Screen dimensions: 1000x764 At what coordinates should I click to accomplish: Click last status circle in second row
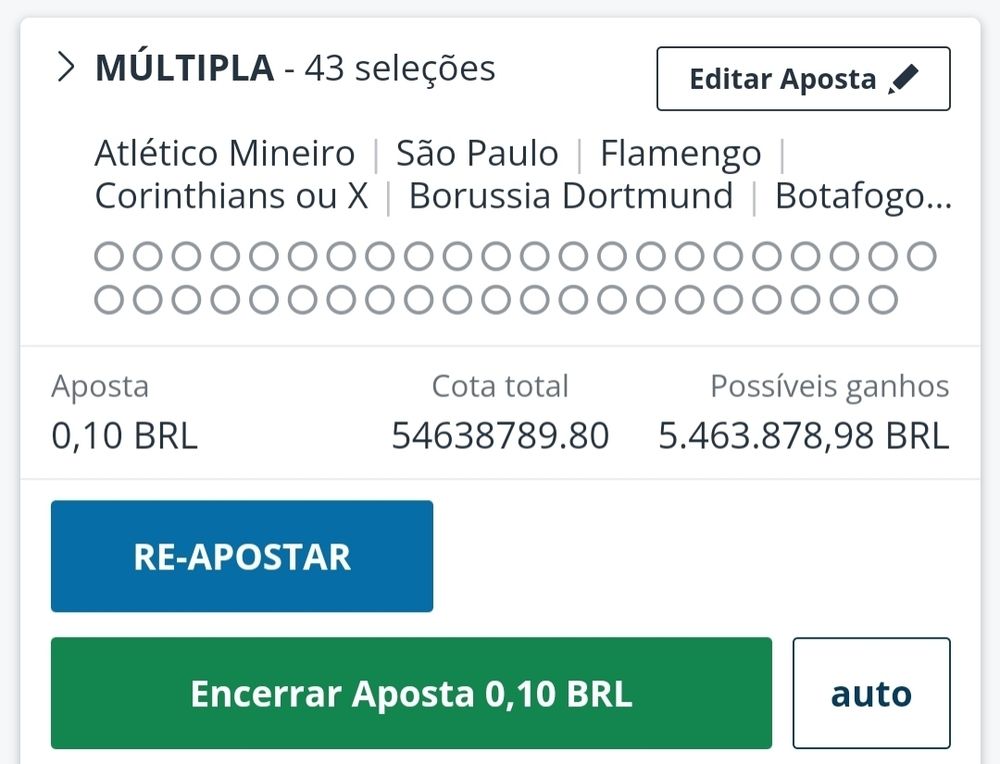click(883, 300)
